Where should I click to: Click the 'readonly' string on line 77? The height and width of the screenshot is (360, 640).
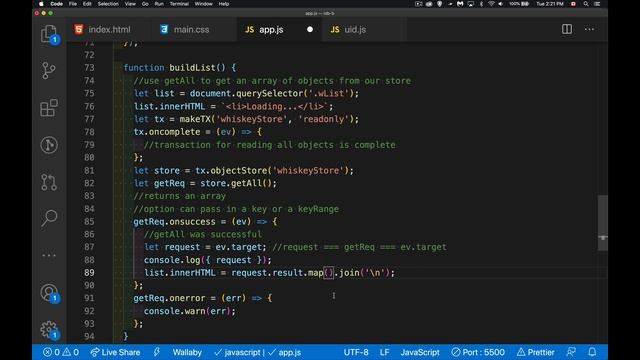(324, 119)
